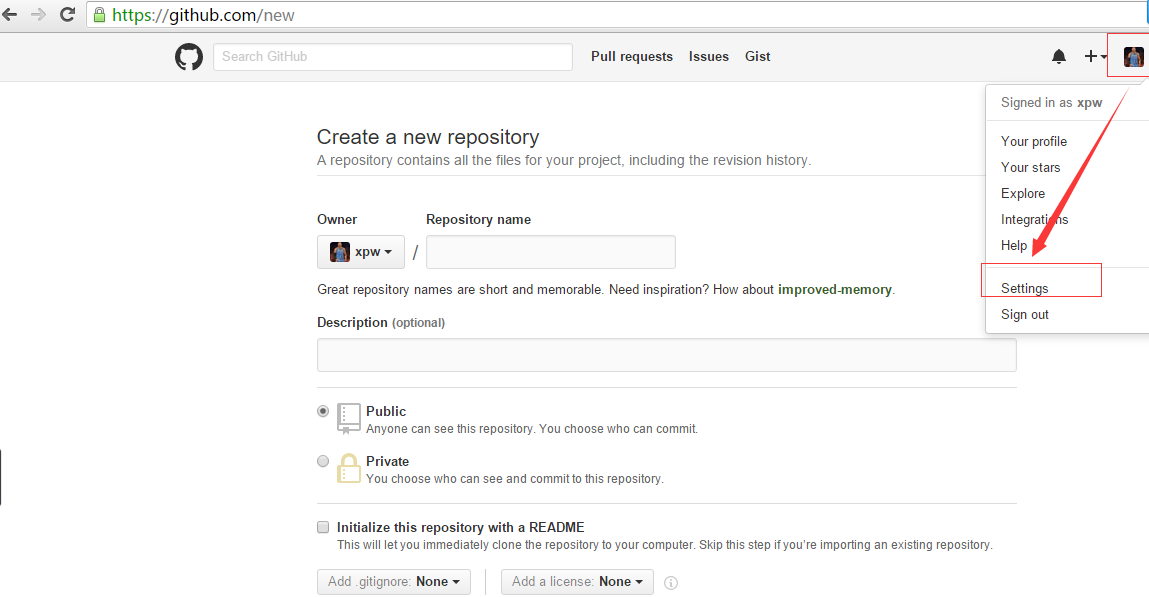The width and height of the screenshot is (1149, 597).
Task: Open Issues in the header
Action: tap(709, 56)
